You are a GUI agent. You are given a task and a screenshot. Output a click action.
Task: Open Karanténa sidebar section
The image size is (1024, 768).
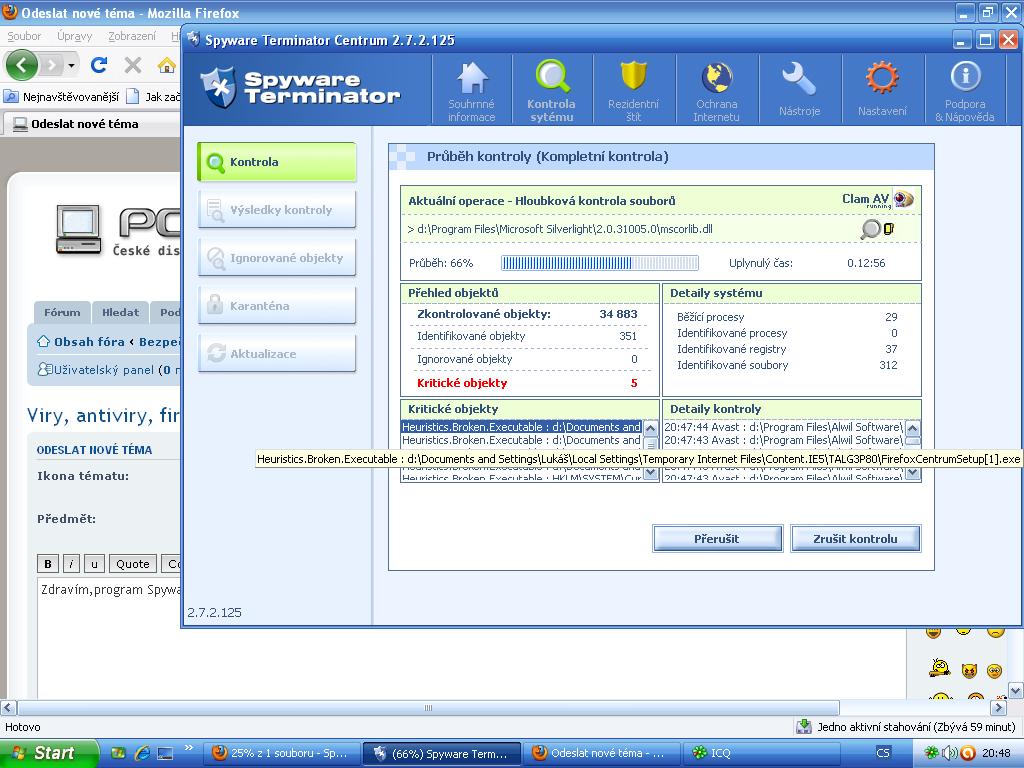277,306
